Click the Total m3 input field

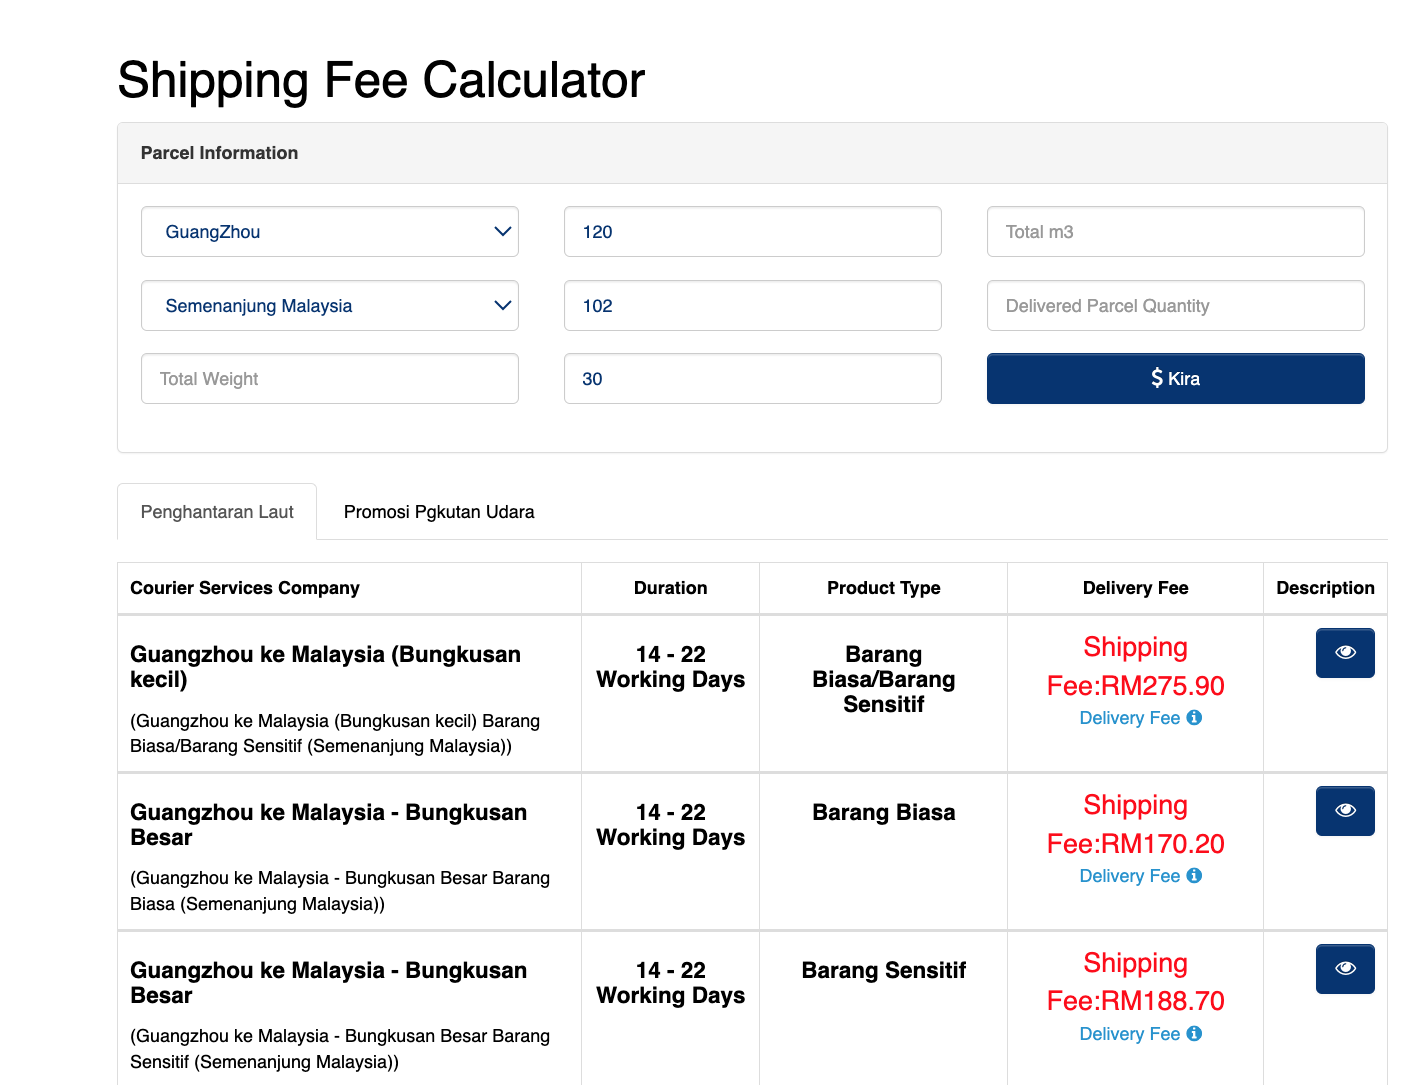pyautogui.click(x=1175, y=232)
